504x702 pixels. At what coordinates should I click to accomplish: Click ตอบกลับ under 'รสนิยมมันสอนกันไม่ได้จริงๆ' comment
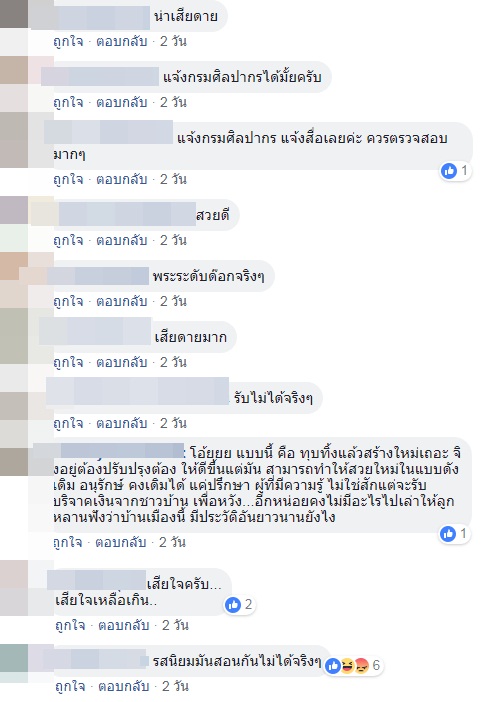click(x=124, y=686)
